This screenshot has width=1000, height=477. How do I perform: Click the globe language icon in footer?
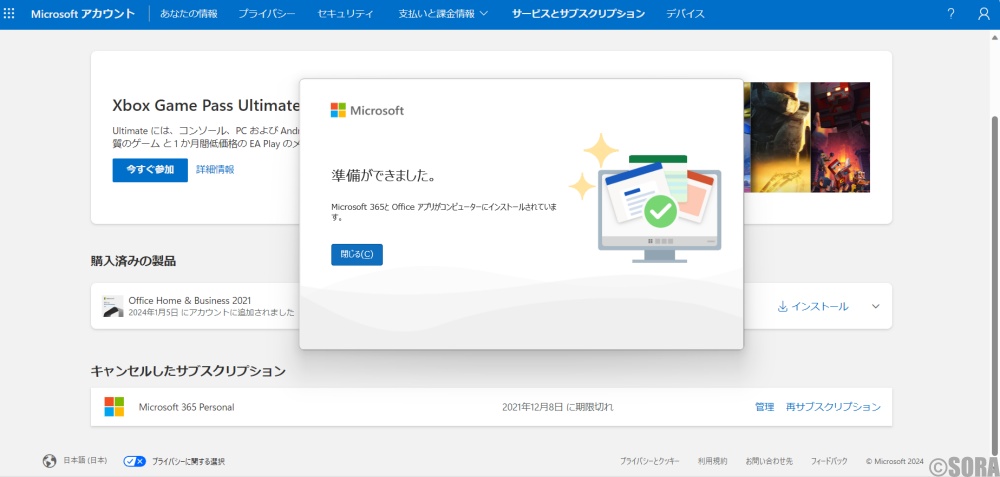49,460
